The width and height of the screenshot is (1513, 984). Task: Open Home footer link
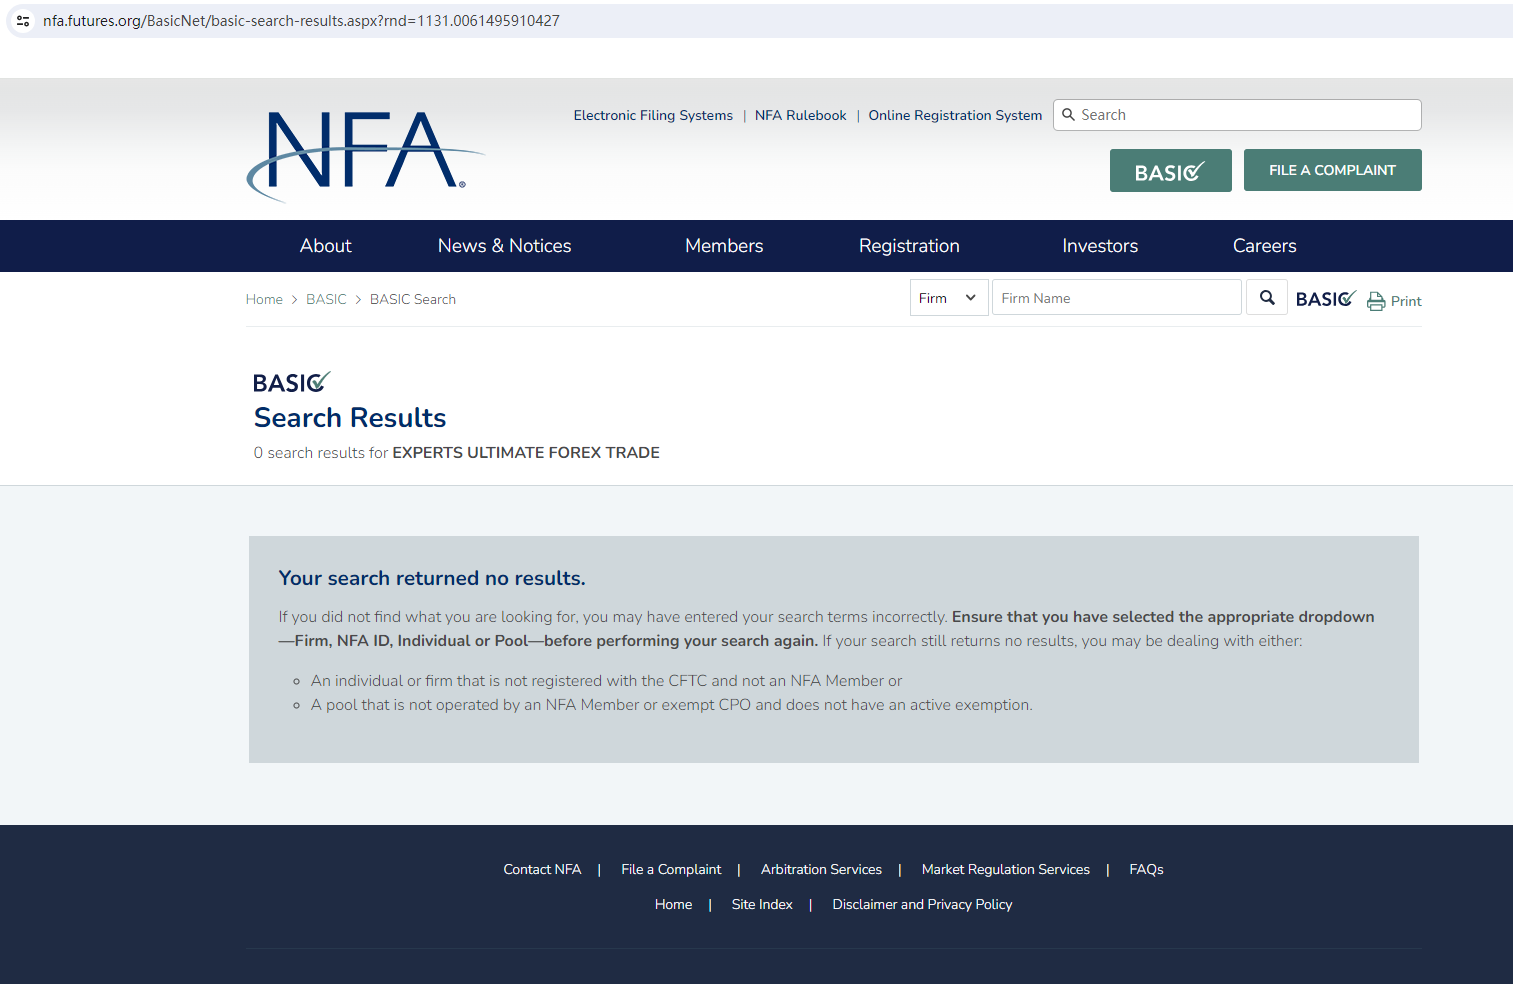pyautogui.click(x=673, y=904)
